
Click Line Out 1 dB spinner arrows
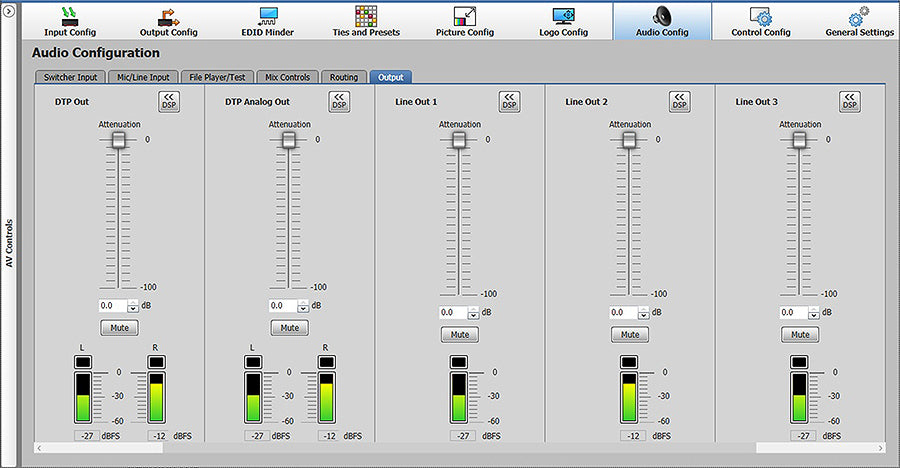pyautogui.click(x=474, y=313)
